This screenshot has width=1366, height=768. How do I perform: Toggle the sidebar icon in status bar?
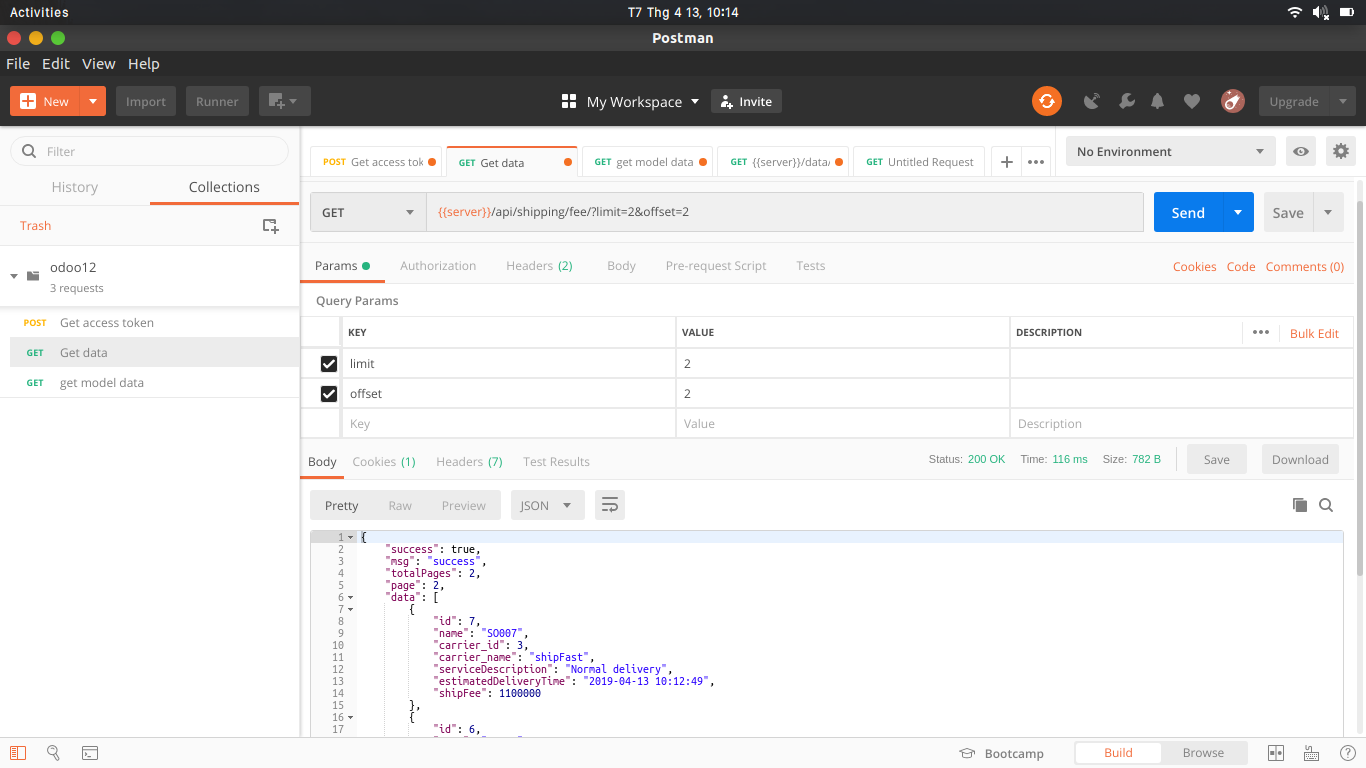point(18,753)
